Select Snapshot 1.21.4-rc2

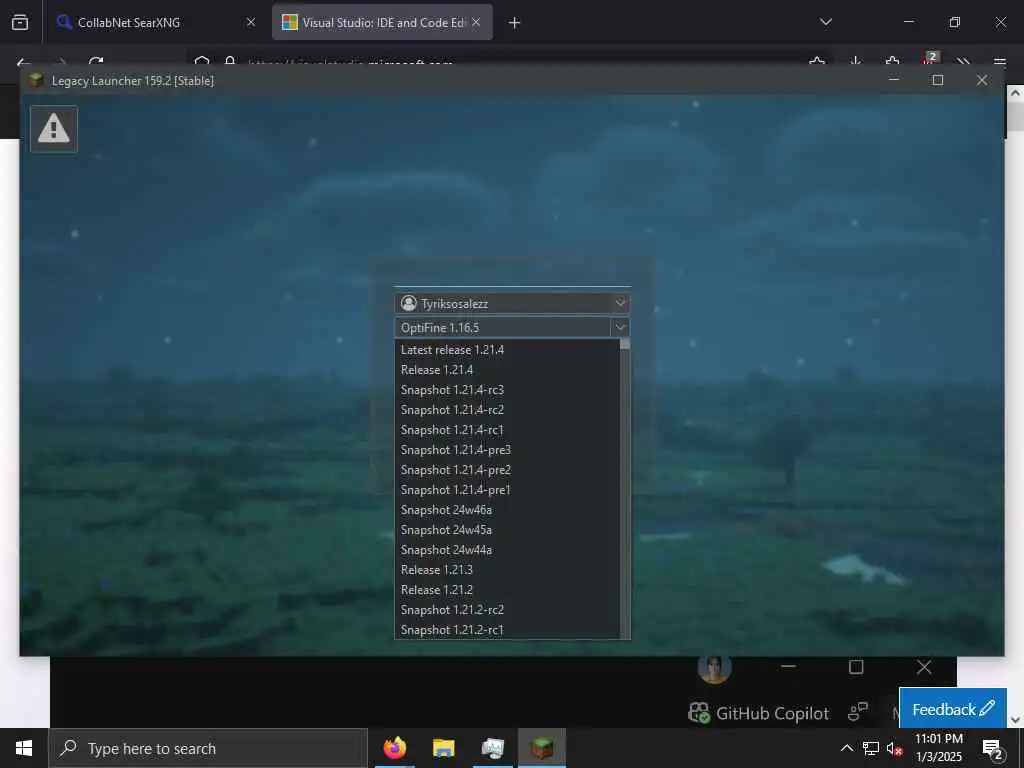coord(507,410)
